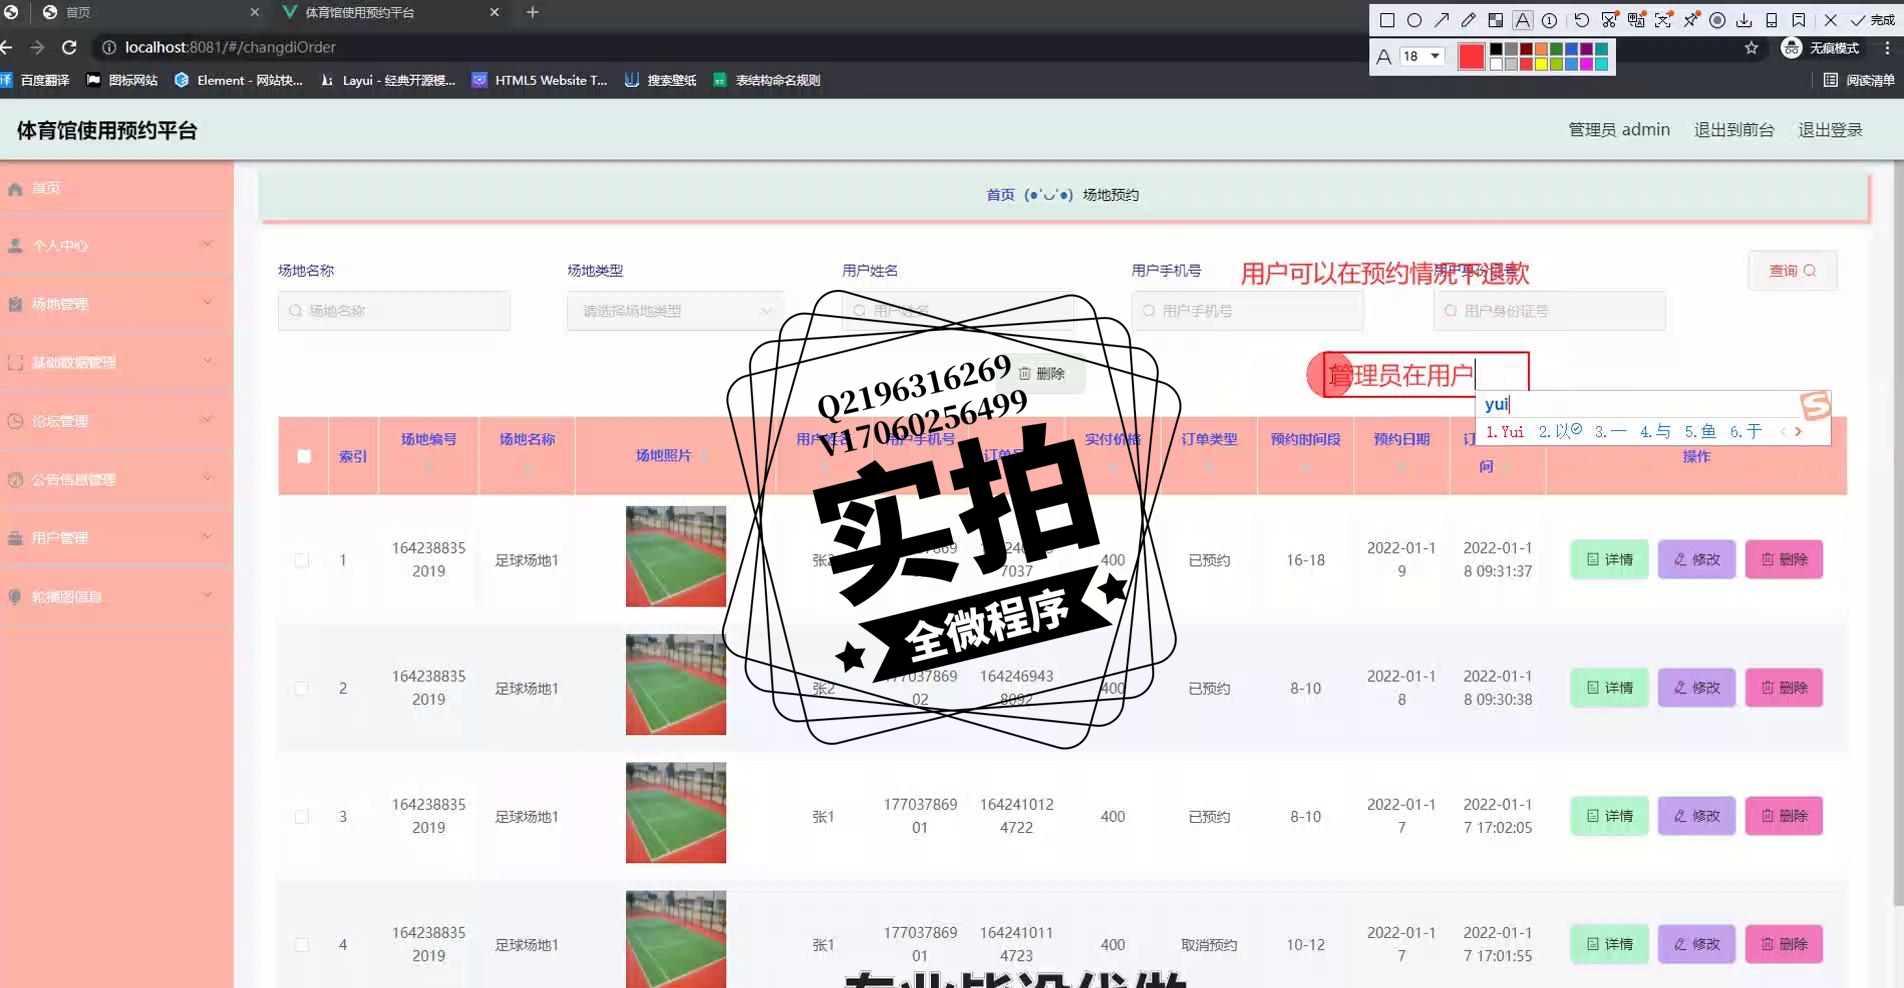Open a new browser tab
The image size is (1904, 988).
click(532, 12)
